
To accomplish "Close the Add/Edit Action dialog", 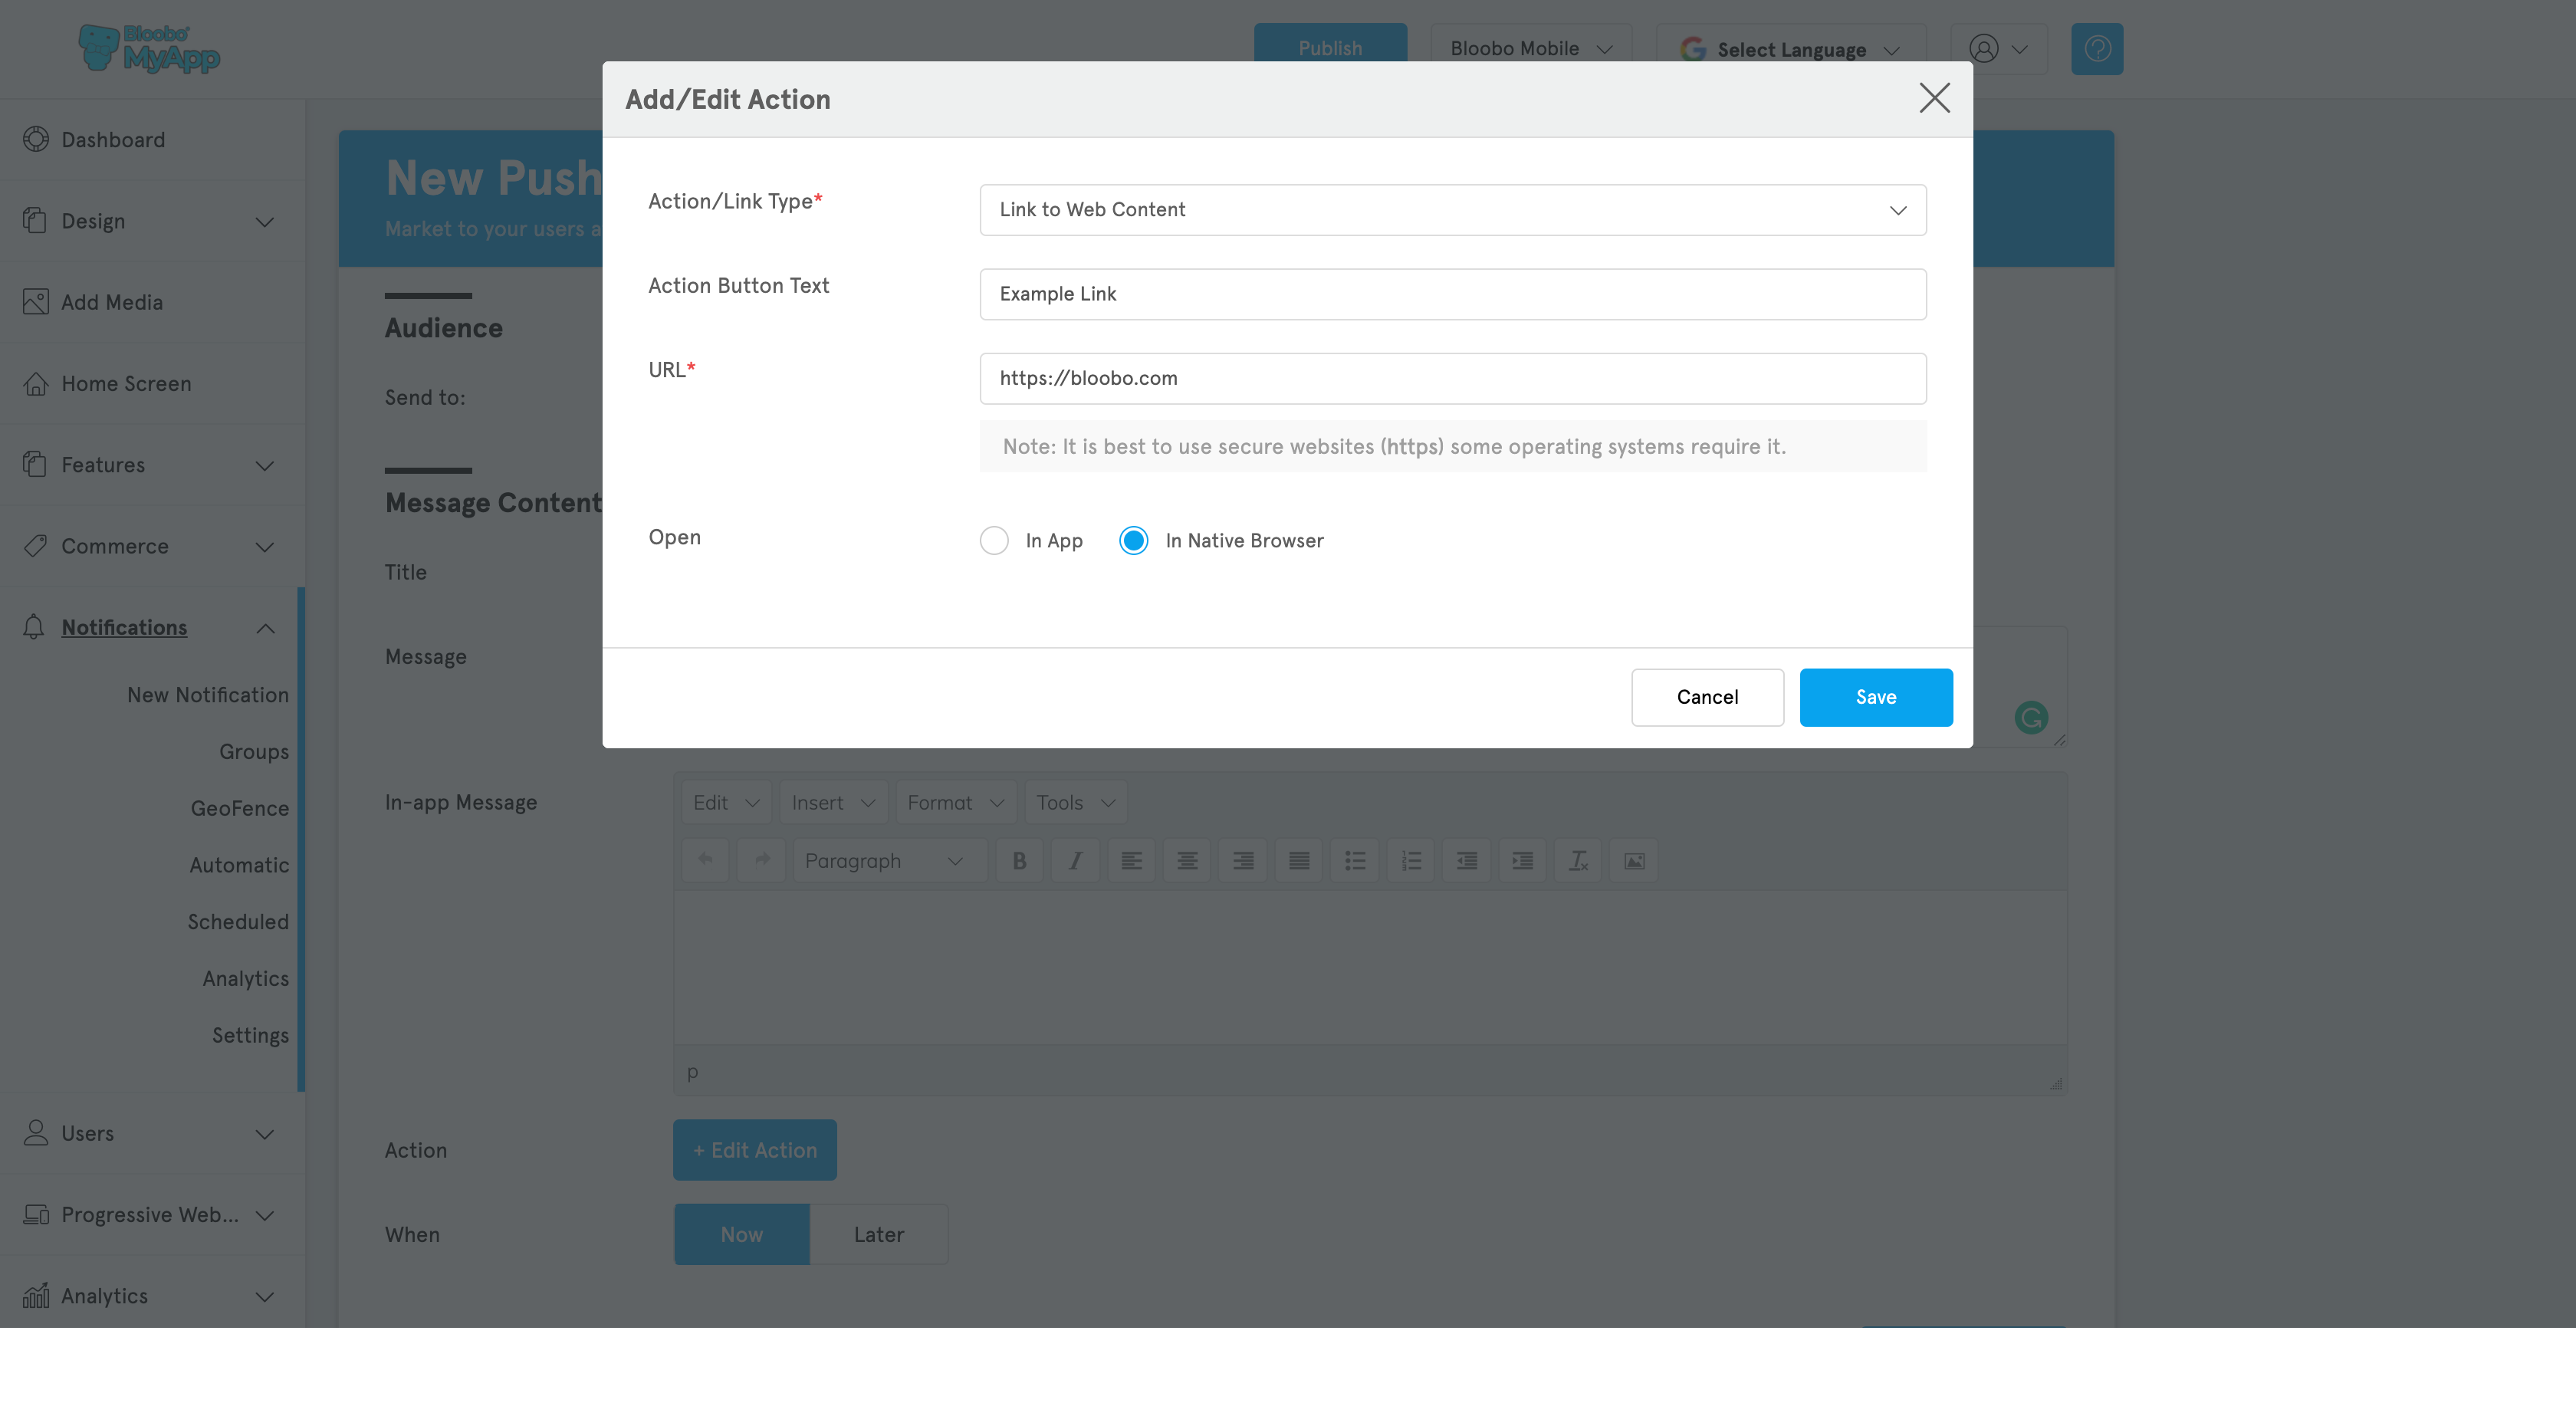I will pos(1934,98).
